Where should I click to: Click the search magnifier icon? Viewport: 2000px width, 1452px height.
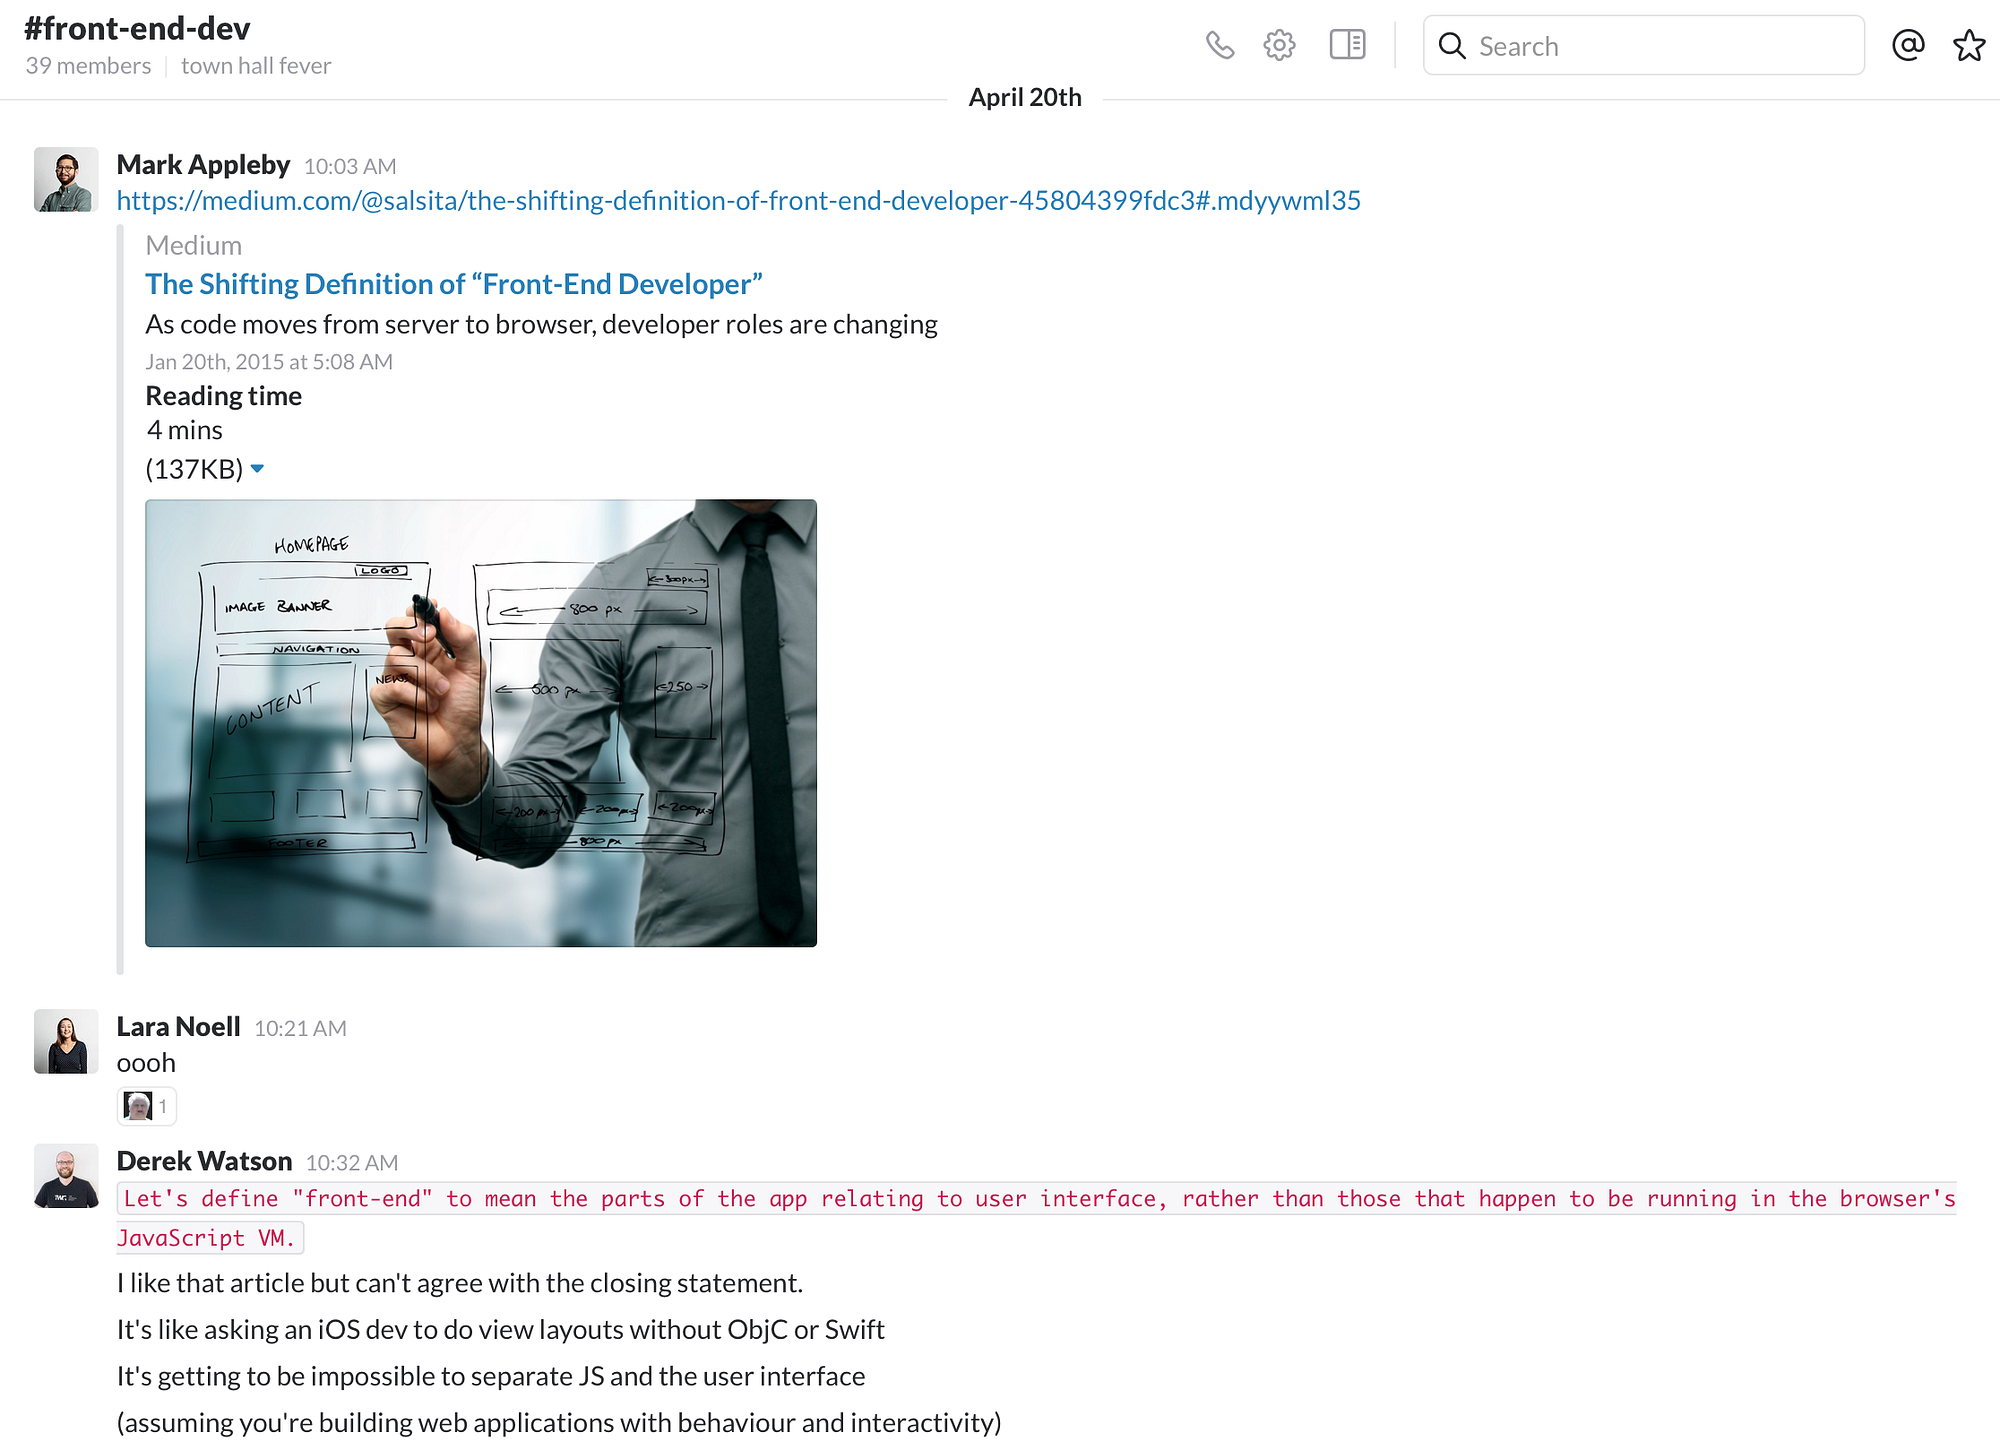tap(1452, 46)
